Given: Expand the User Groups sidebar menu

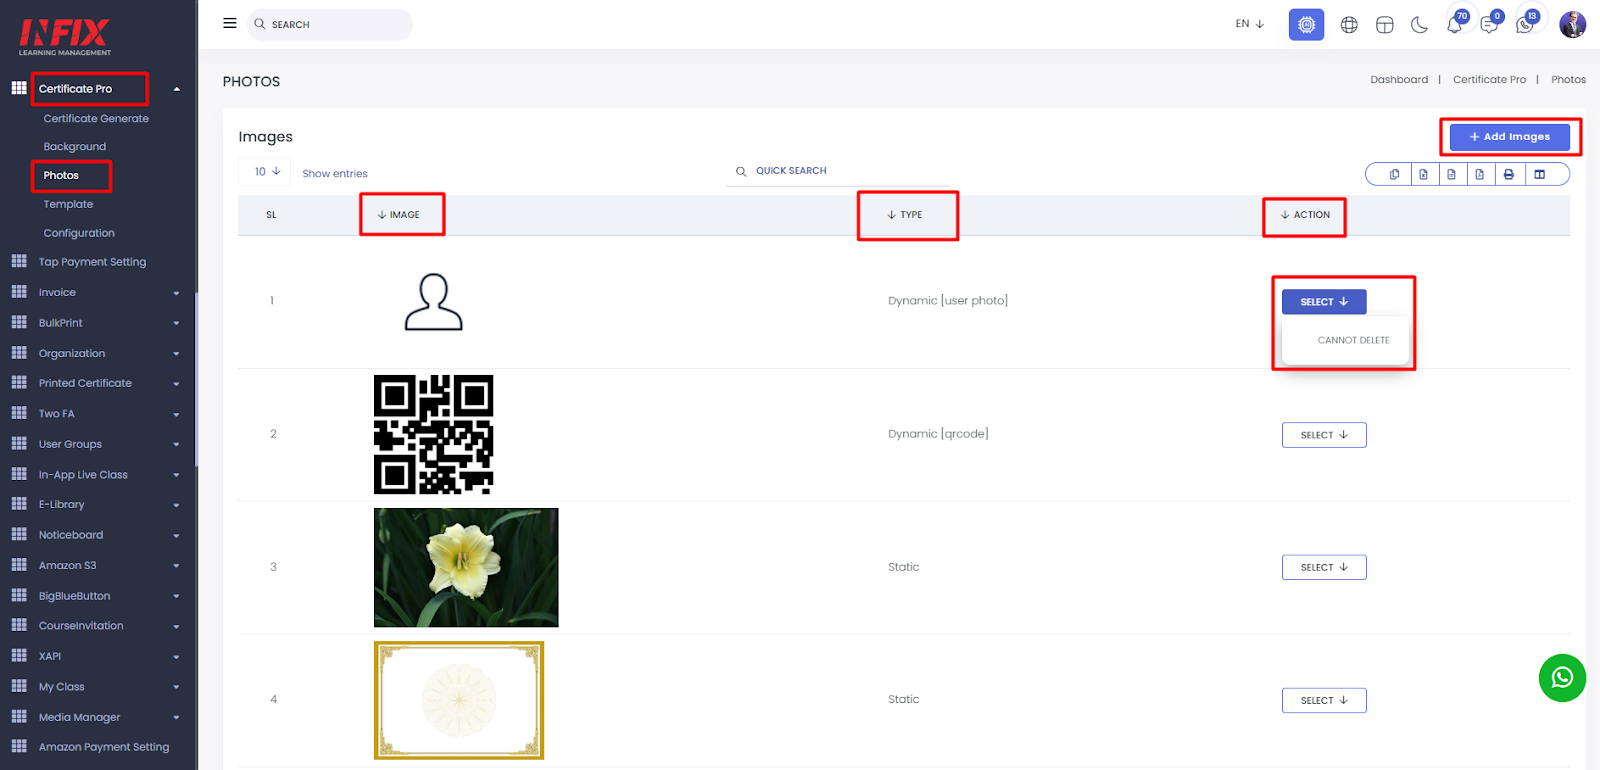Looking at the screenshot, I should click(x=176, y=445).
